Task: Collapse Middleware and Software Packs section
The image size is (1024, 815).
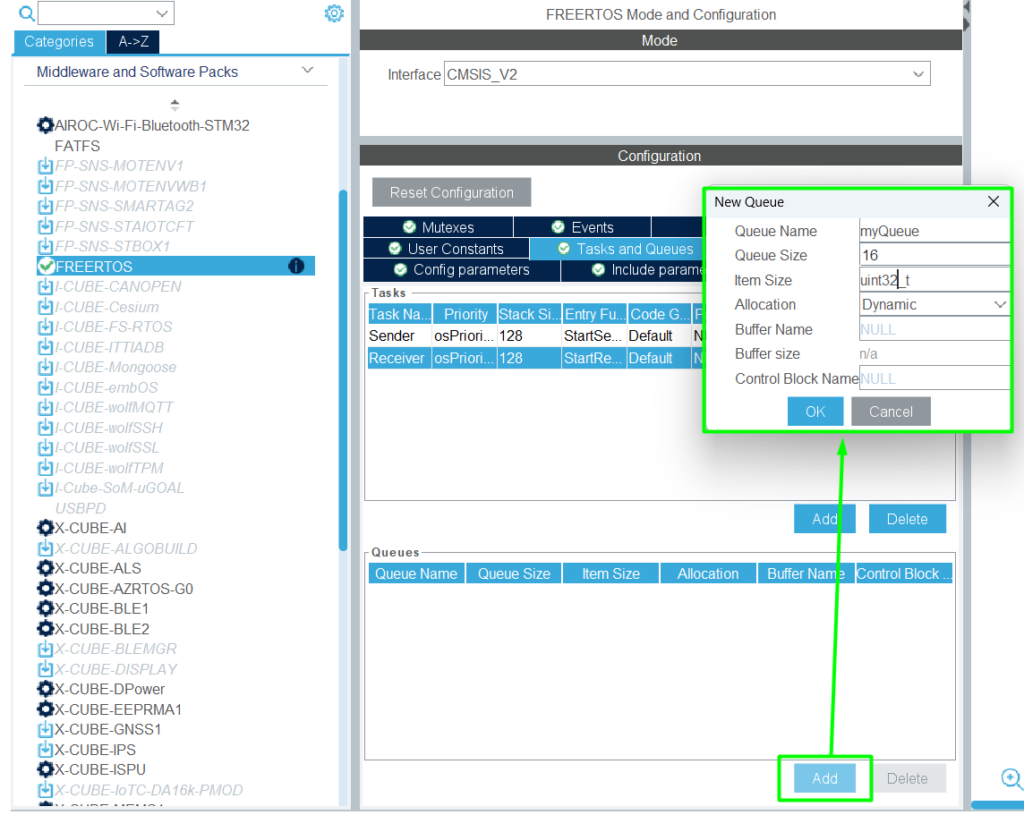Action: [307, 71]
